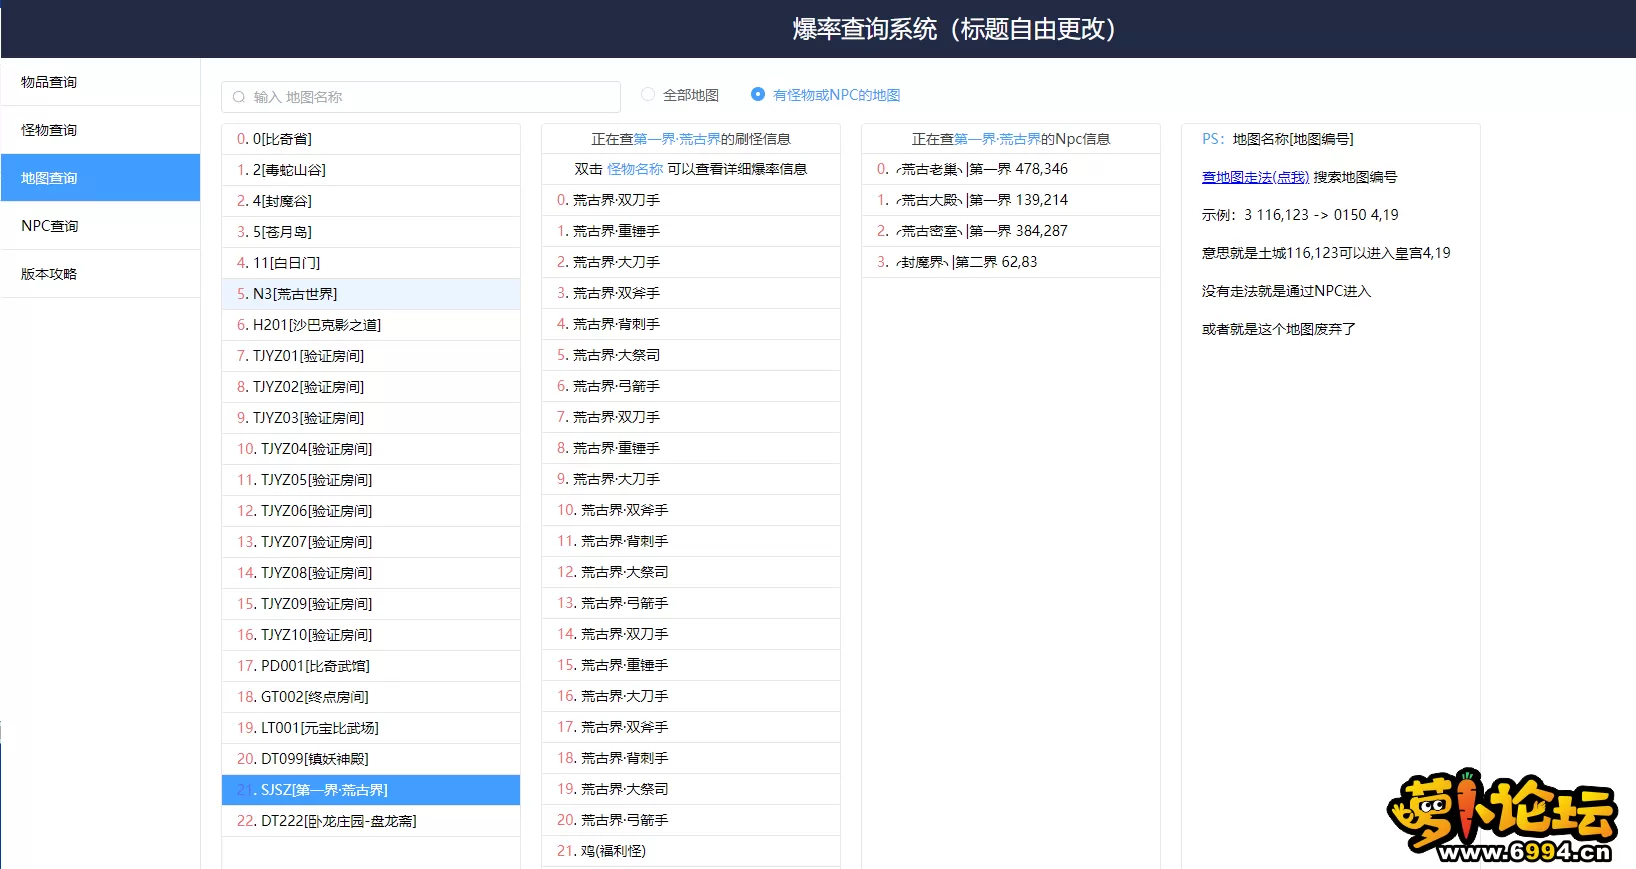
Task: Open the 物品查询 sidebar menu
Action: point(100,82)
